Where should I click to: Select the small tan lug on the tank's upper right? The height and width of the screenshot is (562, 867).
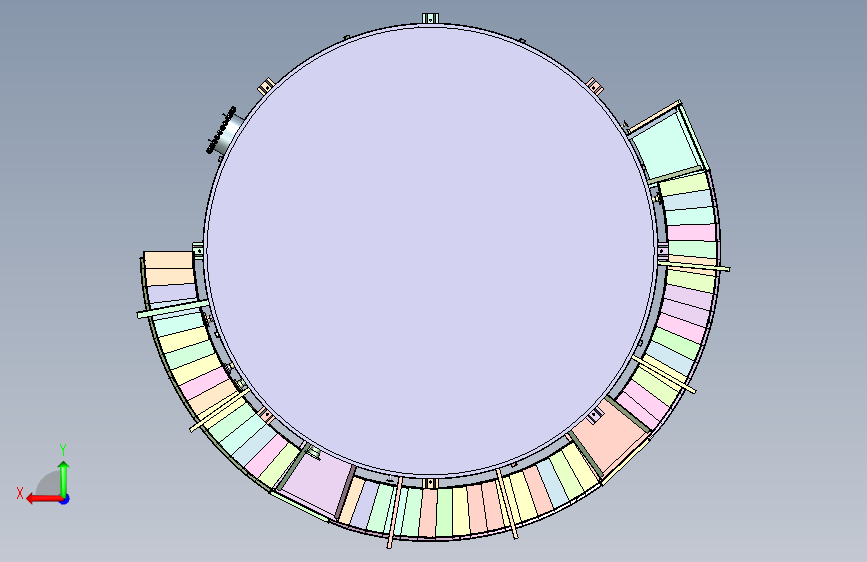point(594,86)
